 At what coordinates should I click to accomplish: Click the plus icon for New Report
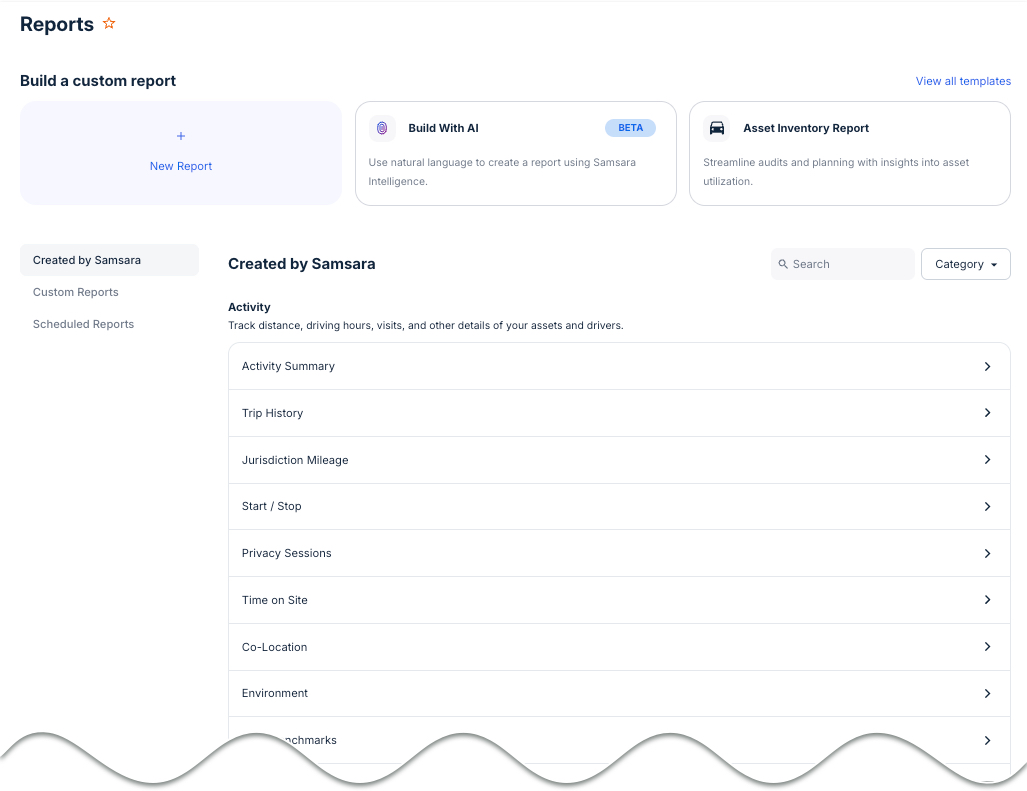click(181, 136)
